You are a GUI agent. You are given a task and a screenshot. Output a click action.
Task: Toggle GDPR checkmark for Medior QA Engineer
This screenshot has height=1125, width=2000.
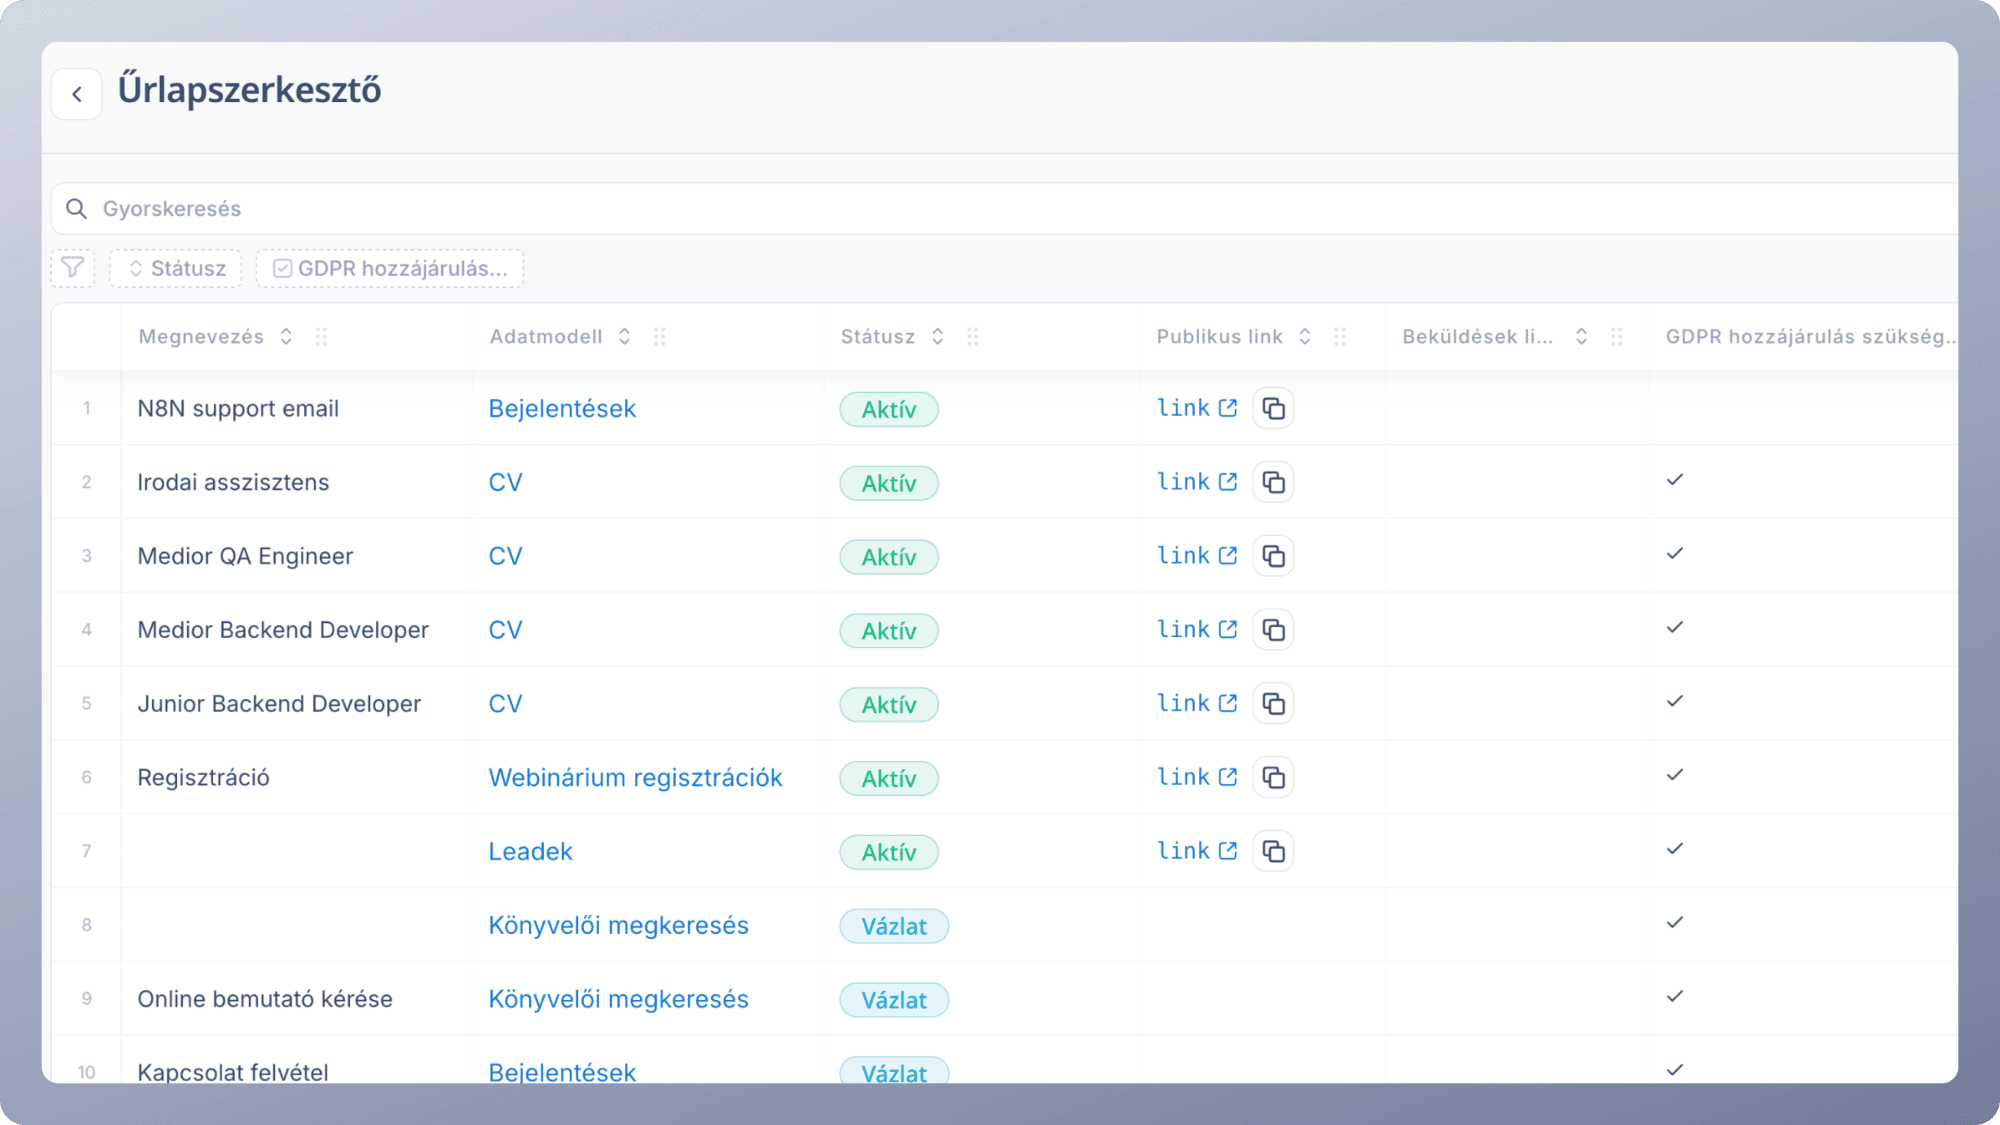pyautogui.click(x=1675, y=554)
